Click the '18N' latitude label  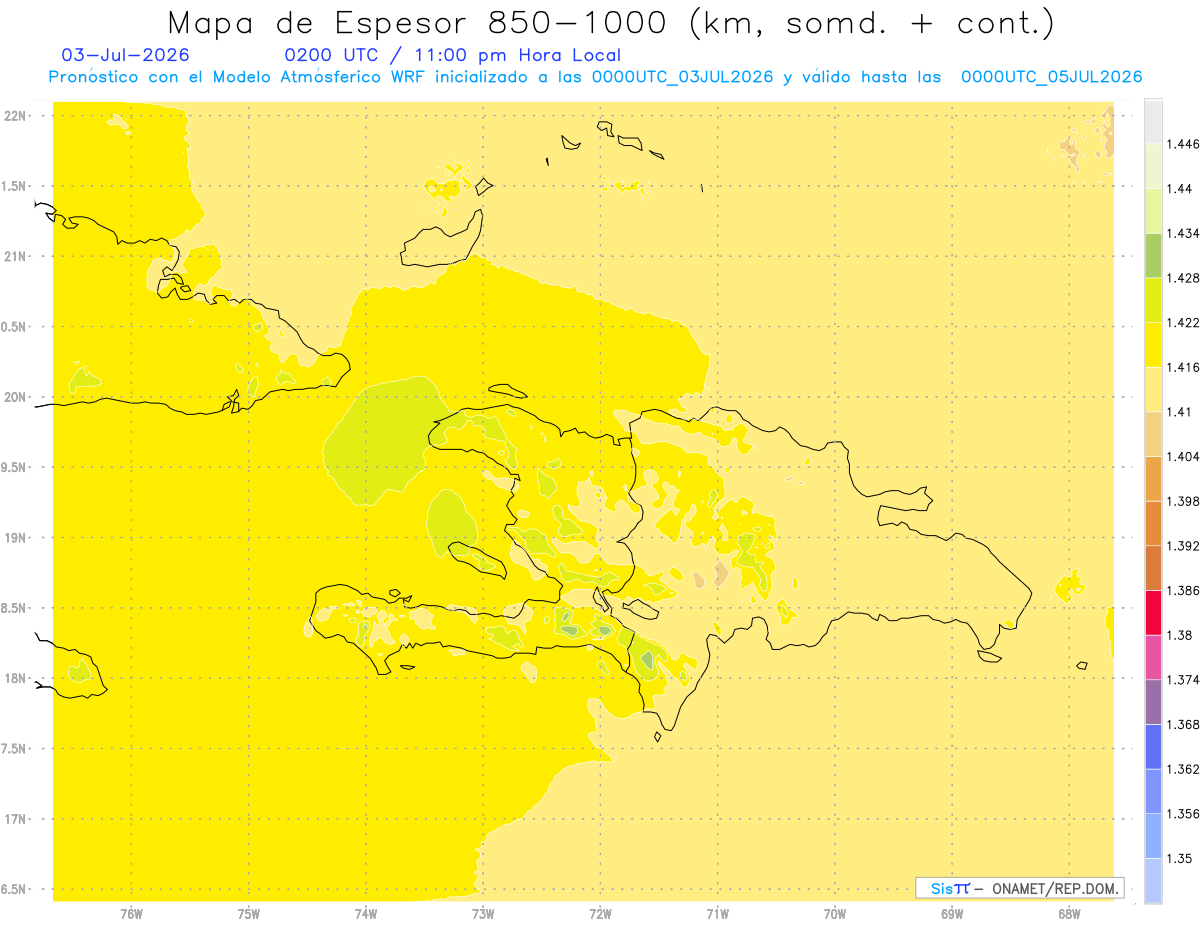(16, 678)
